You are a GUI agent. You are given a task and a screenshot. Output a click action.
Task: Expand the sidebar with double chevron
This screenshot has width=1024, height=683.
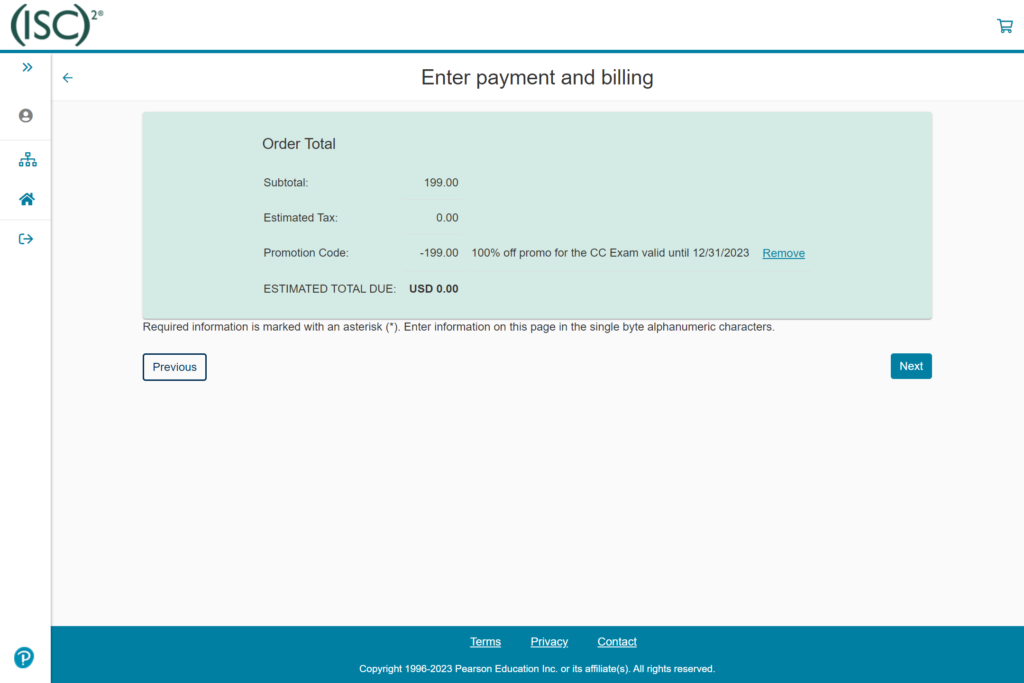[x=27, y=67]
